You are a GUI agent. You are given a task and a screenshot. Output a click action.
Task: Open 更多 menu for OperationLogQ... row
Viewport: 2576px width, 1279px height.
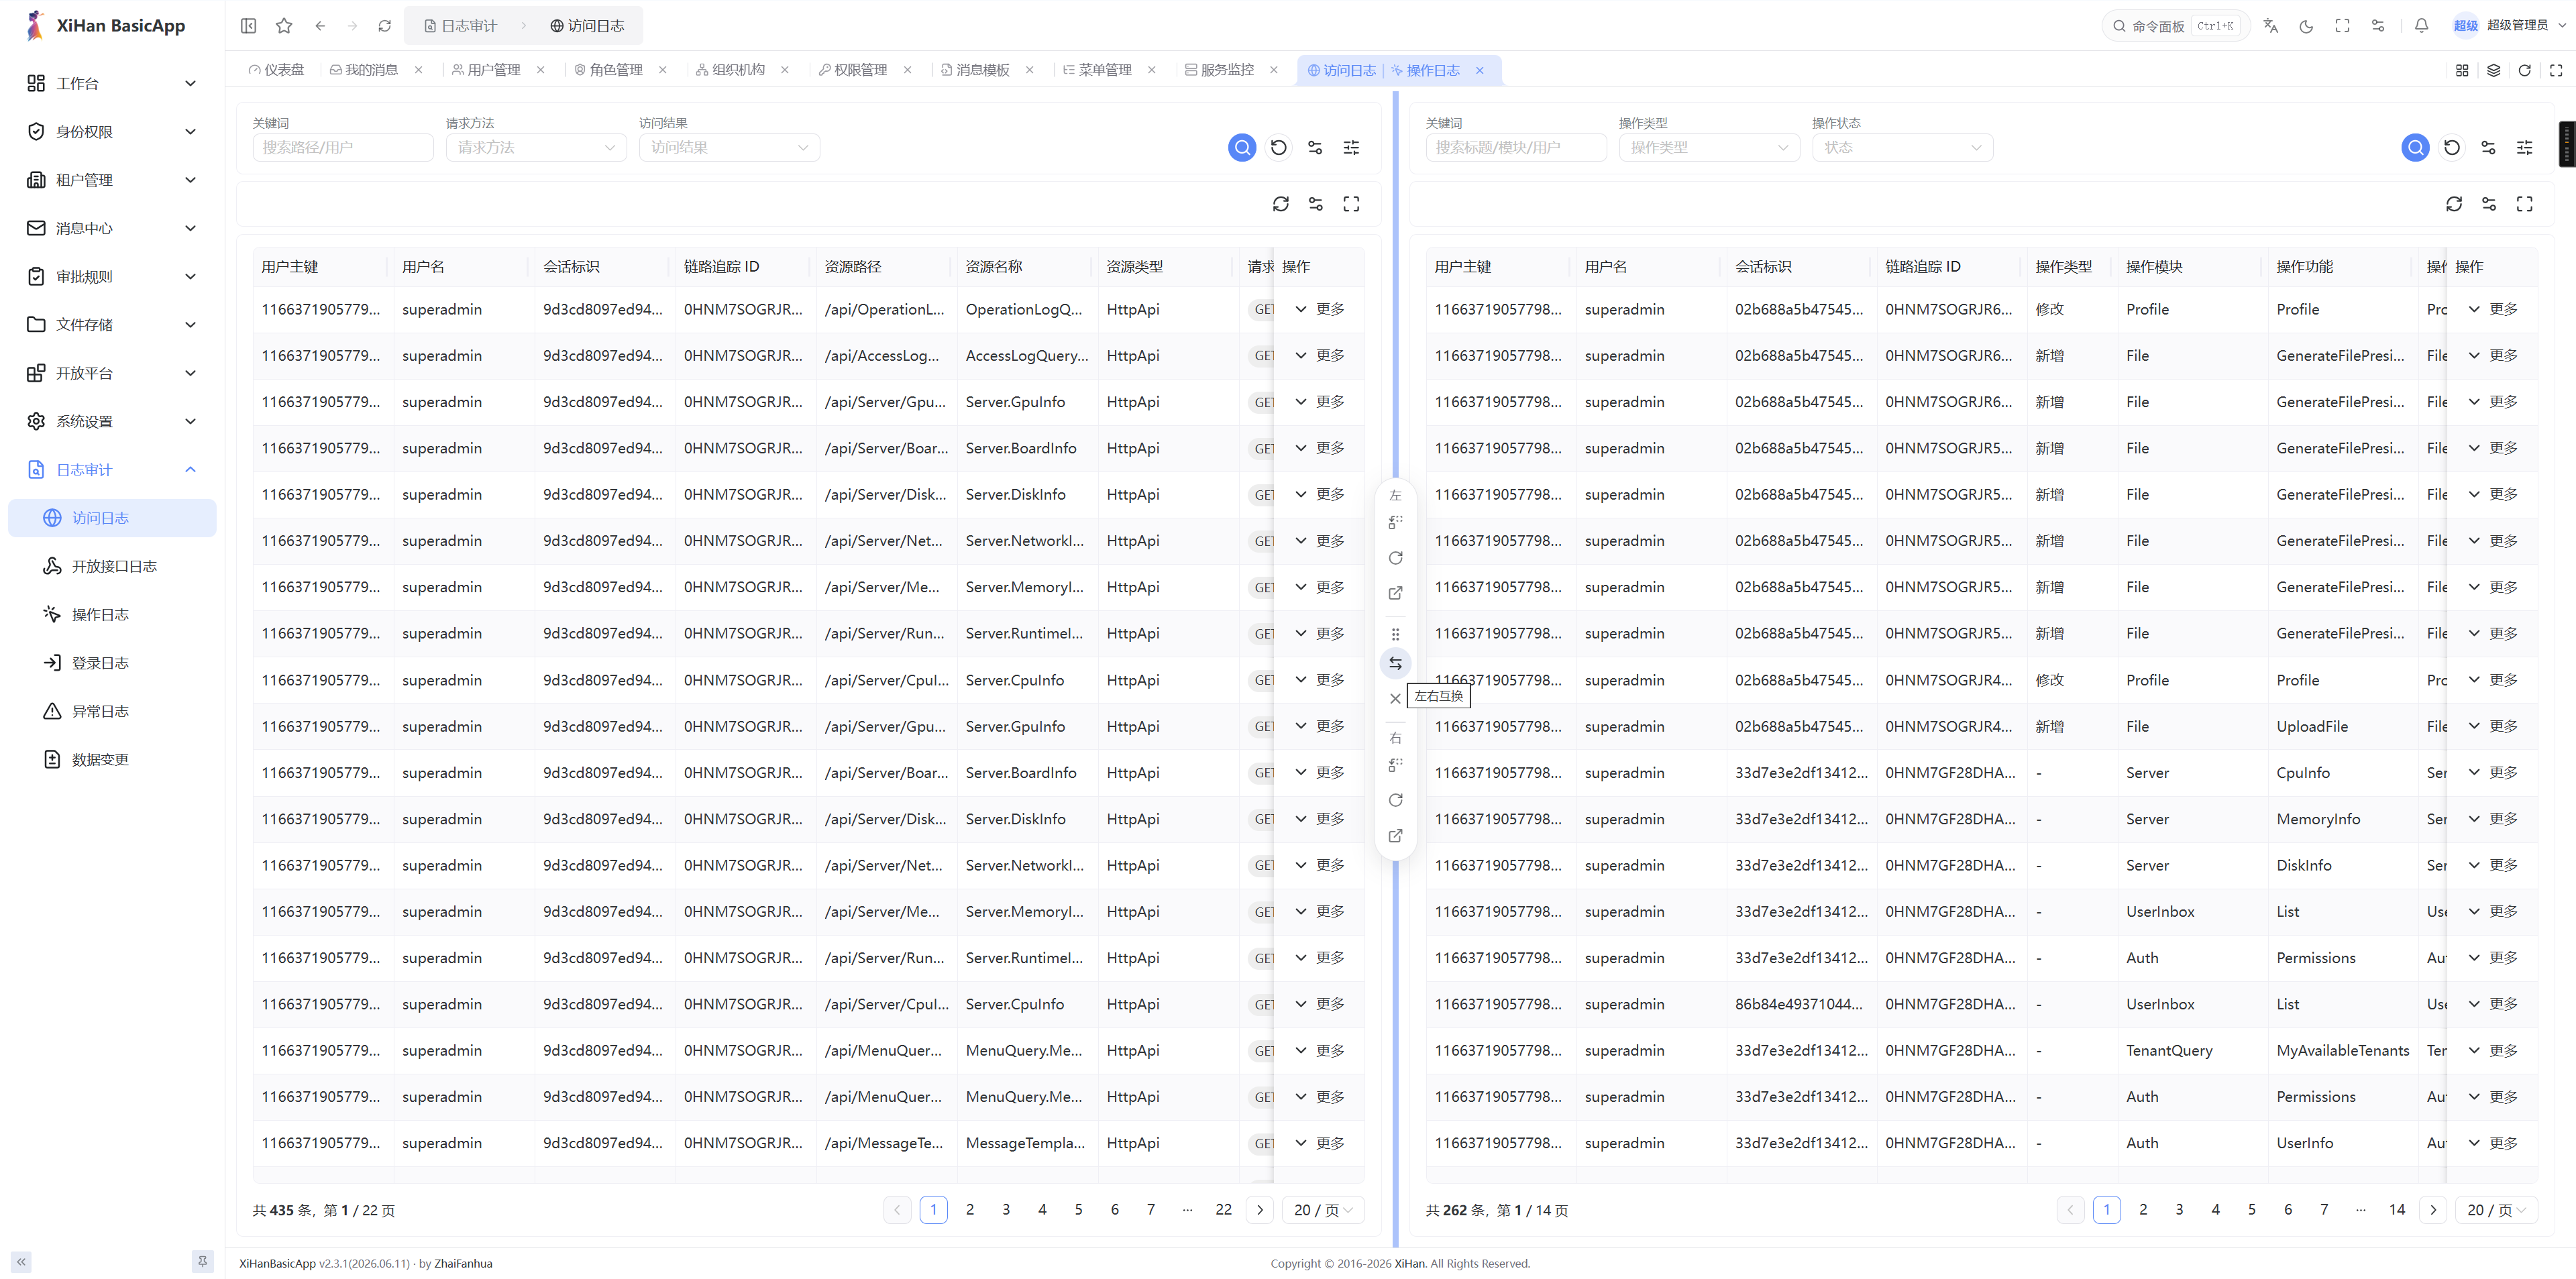coord(1319,310)
